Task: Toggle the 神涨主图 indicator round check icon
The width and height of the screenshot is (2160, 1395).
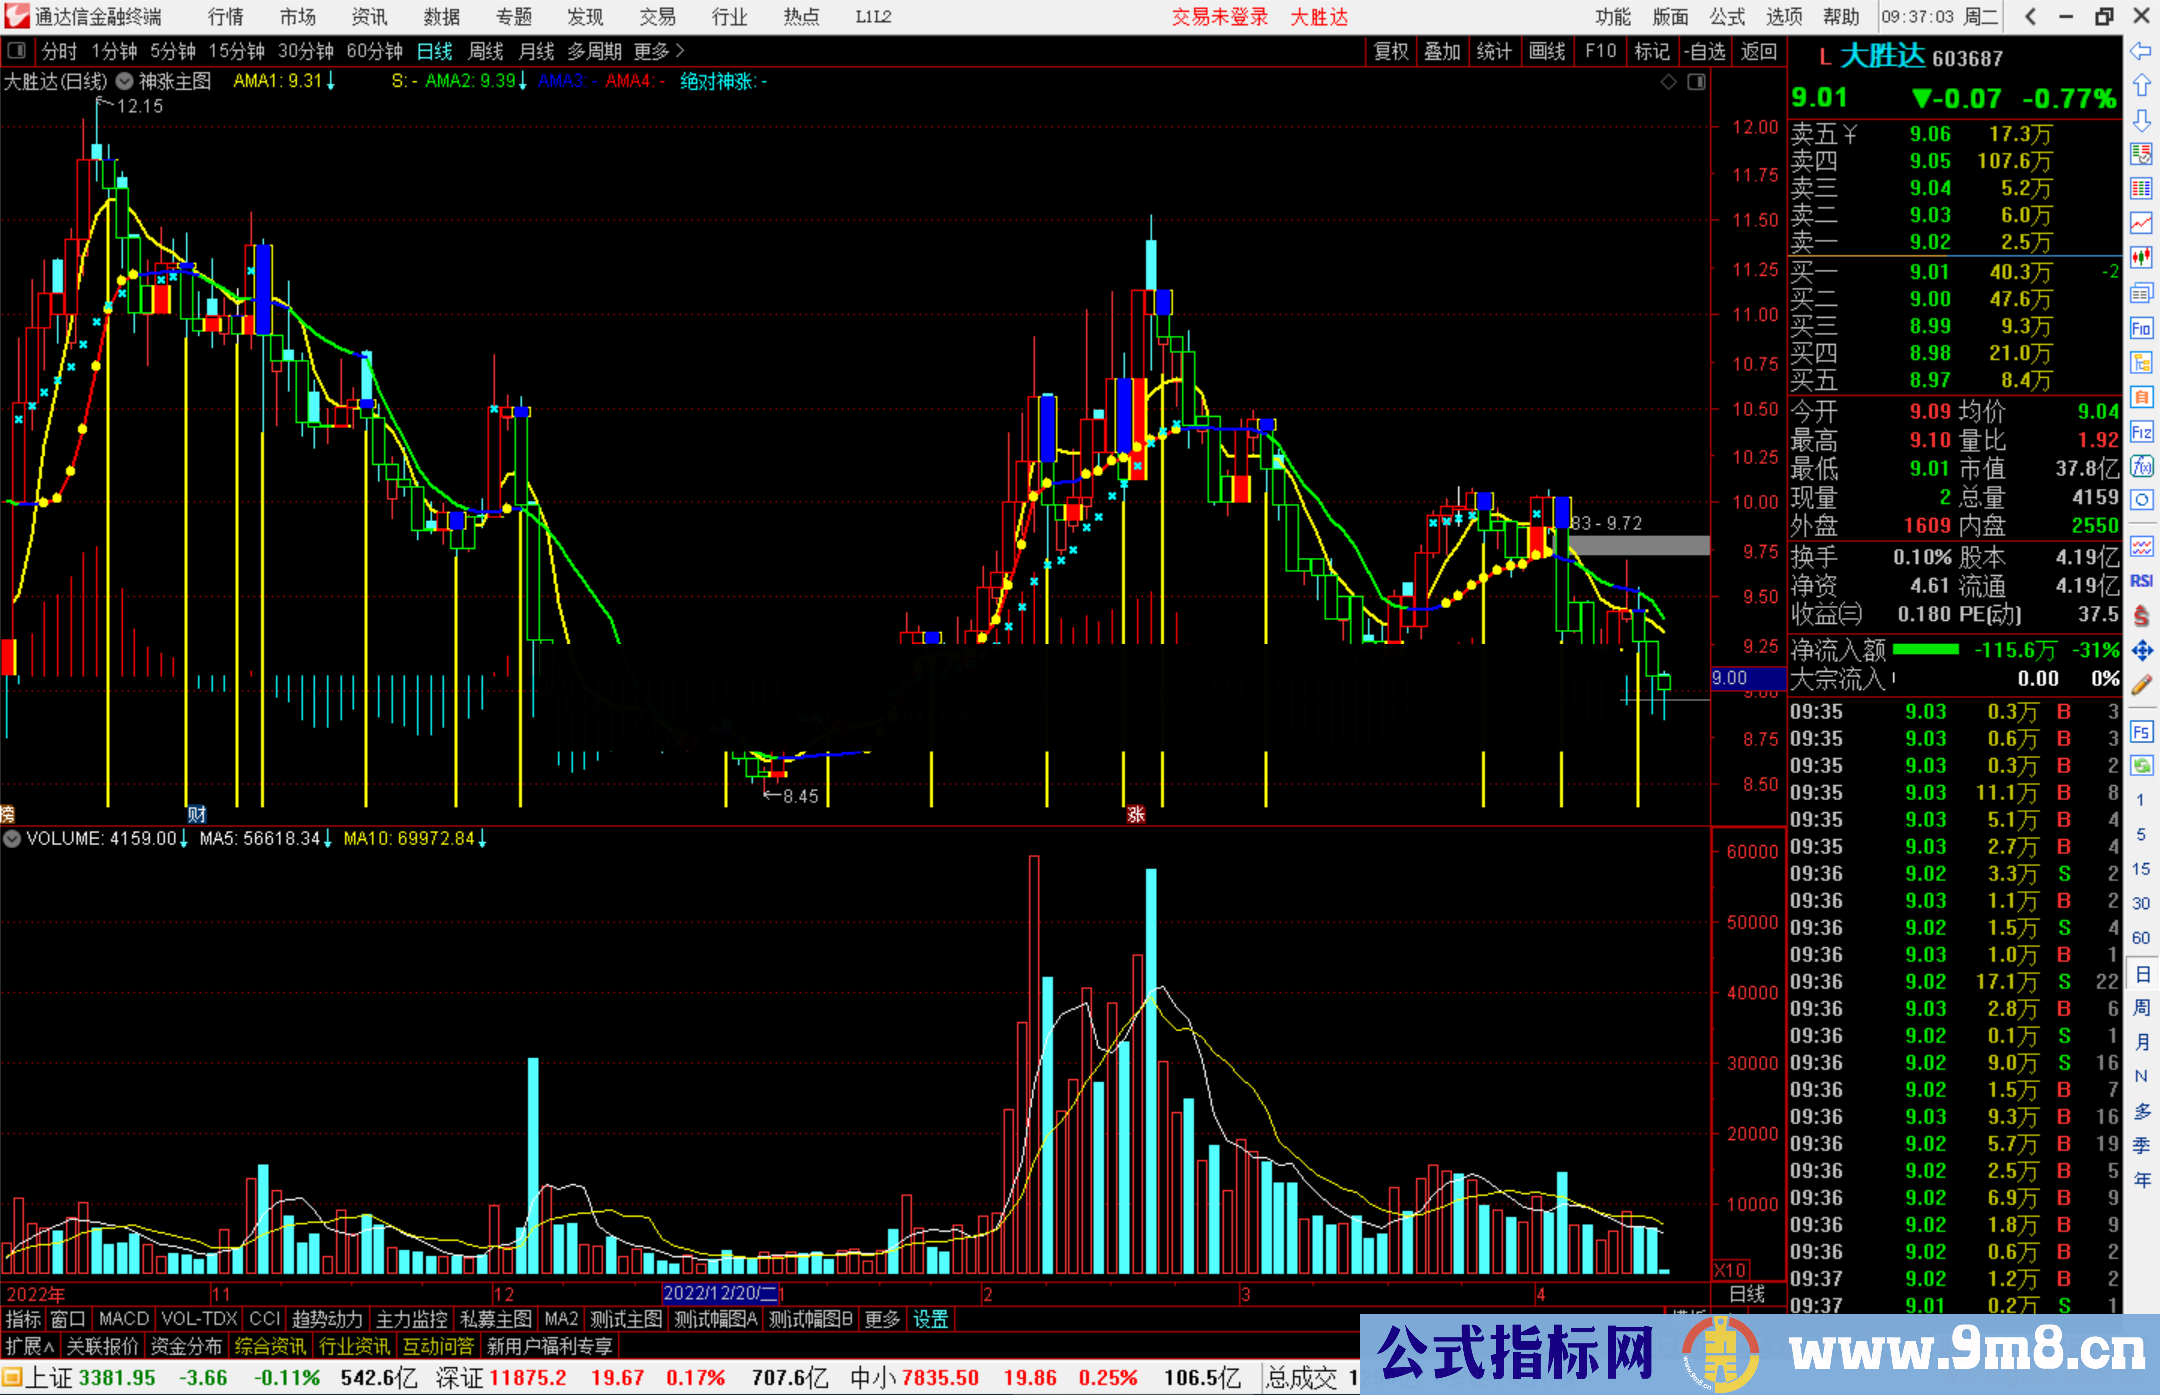Action: (124, 81)
